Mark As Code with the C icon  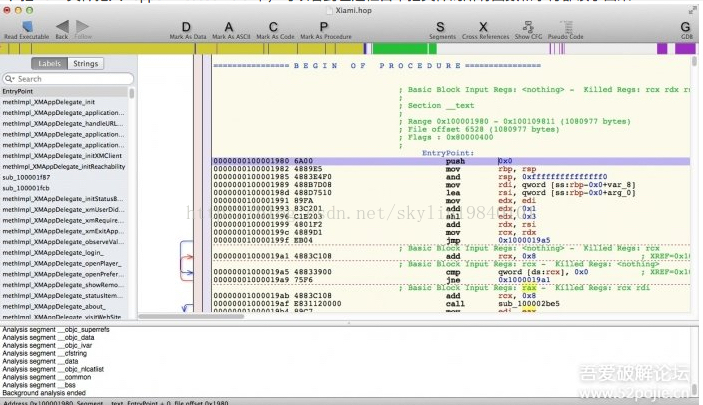pyautogui.click(x=273, y=27)
